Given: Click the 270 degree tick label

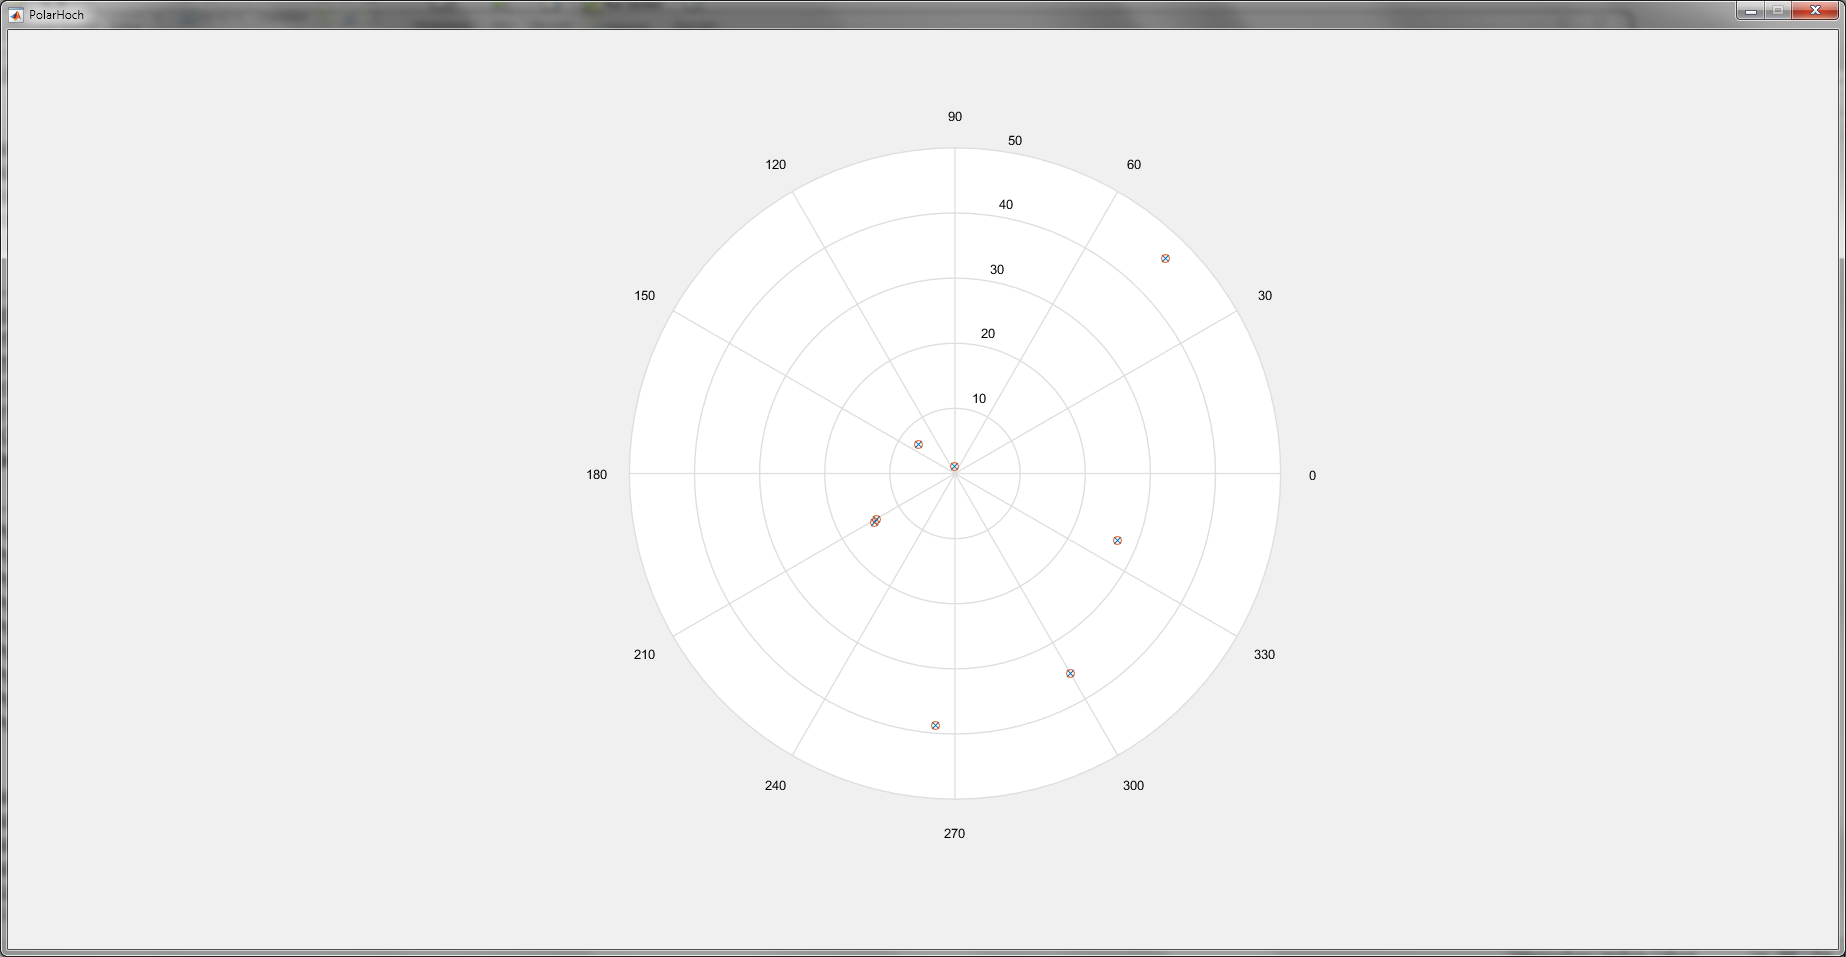Looking at the screenshot, I should click(954, 834).
